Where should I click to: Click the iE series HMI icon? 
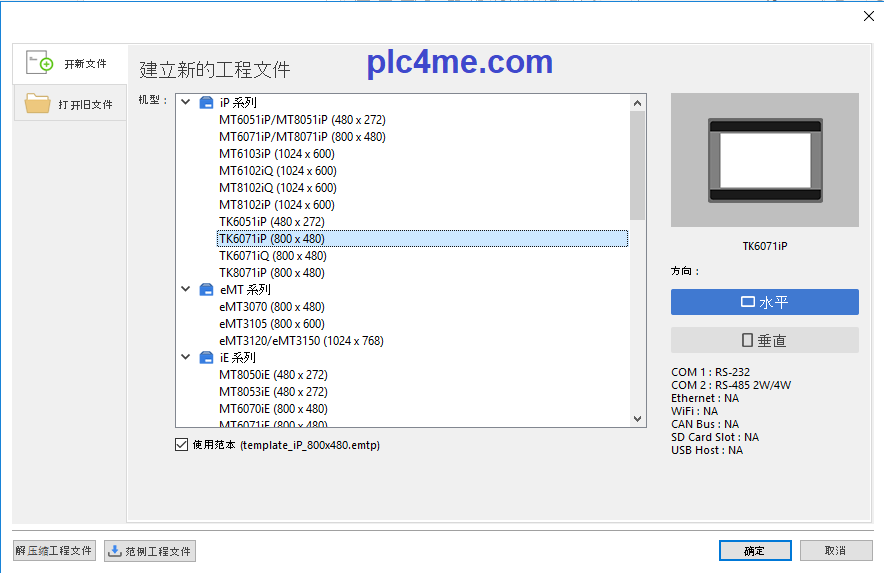point(207,358)
